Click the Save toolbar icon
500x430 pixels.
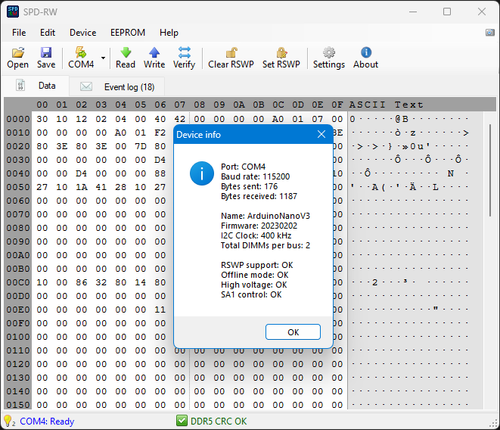(46, 52)
